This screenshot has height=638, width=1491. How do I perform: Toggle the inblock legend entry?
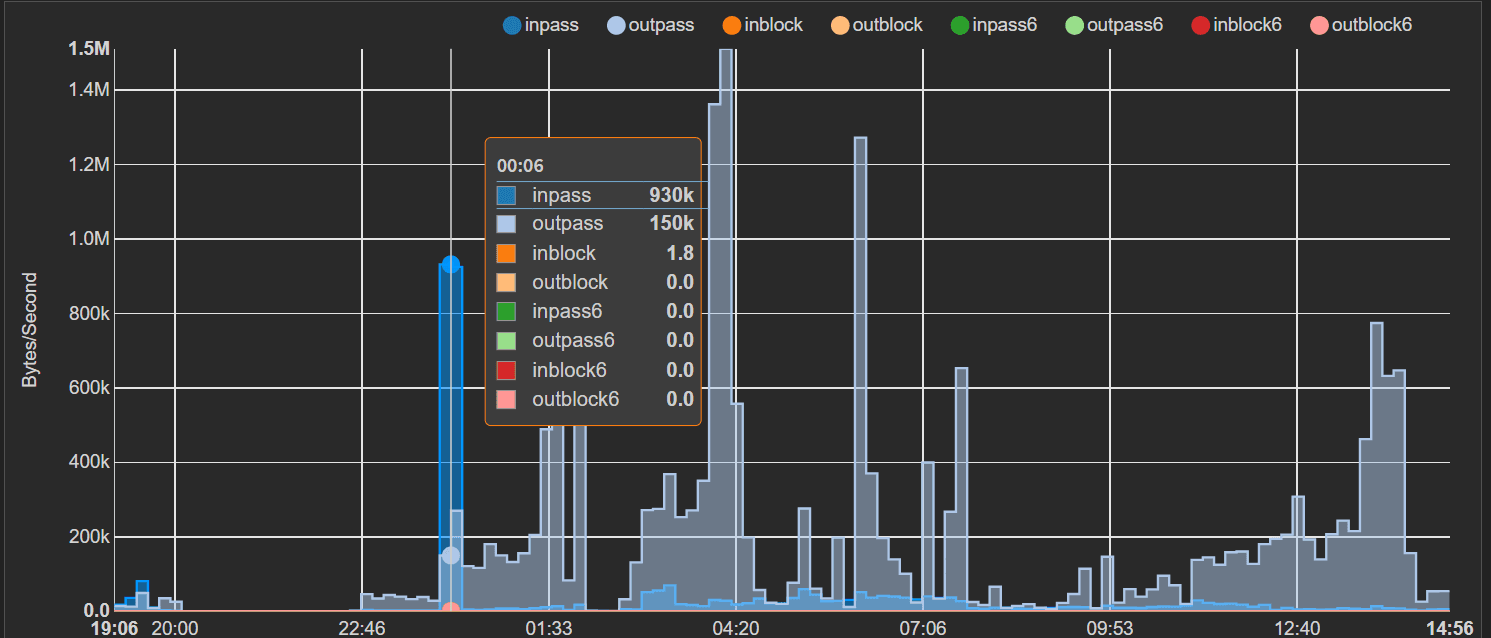[762, 25]
